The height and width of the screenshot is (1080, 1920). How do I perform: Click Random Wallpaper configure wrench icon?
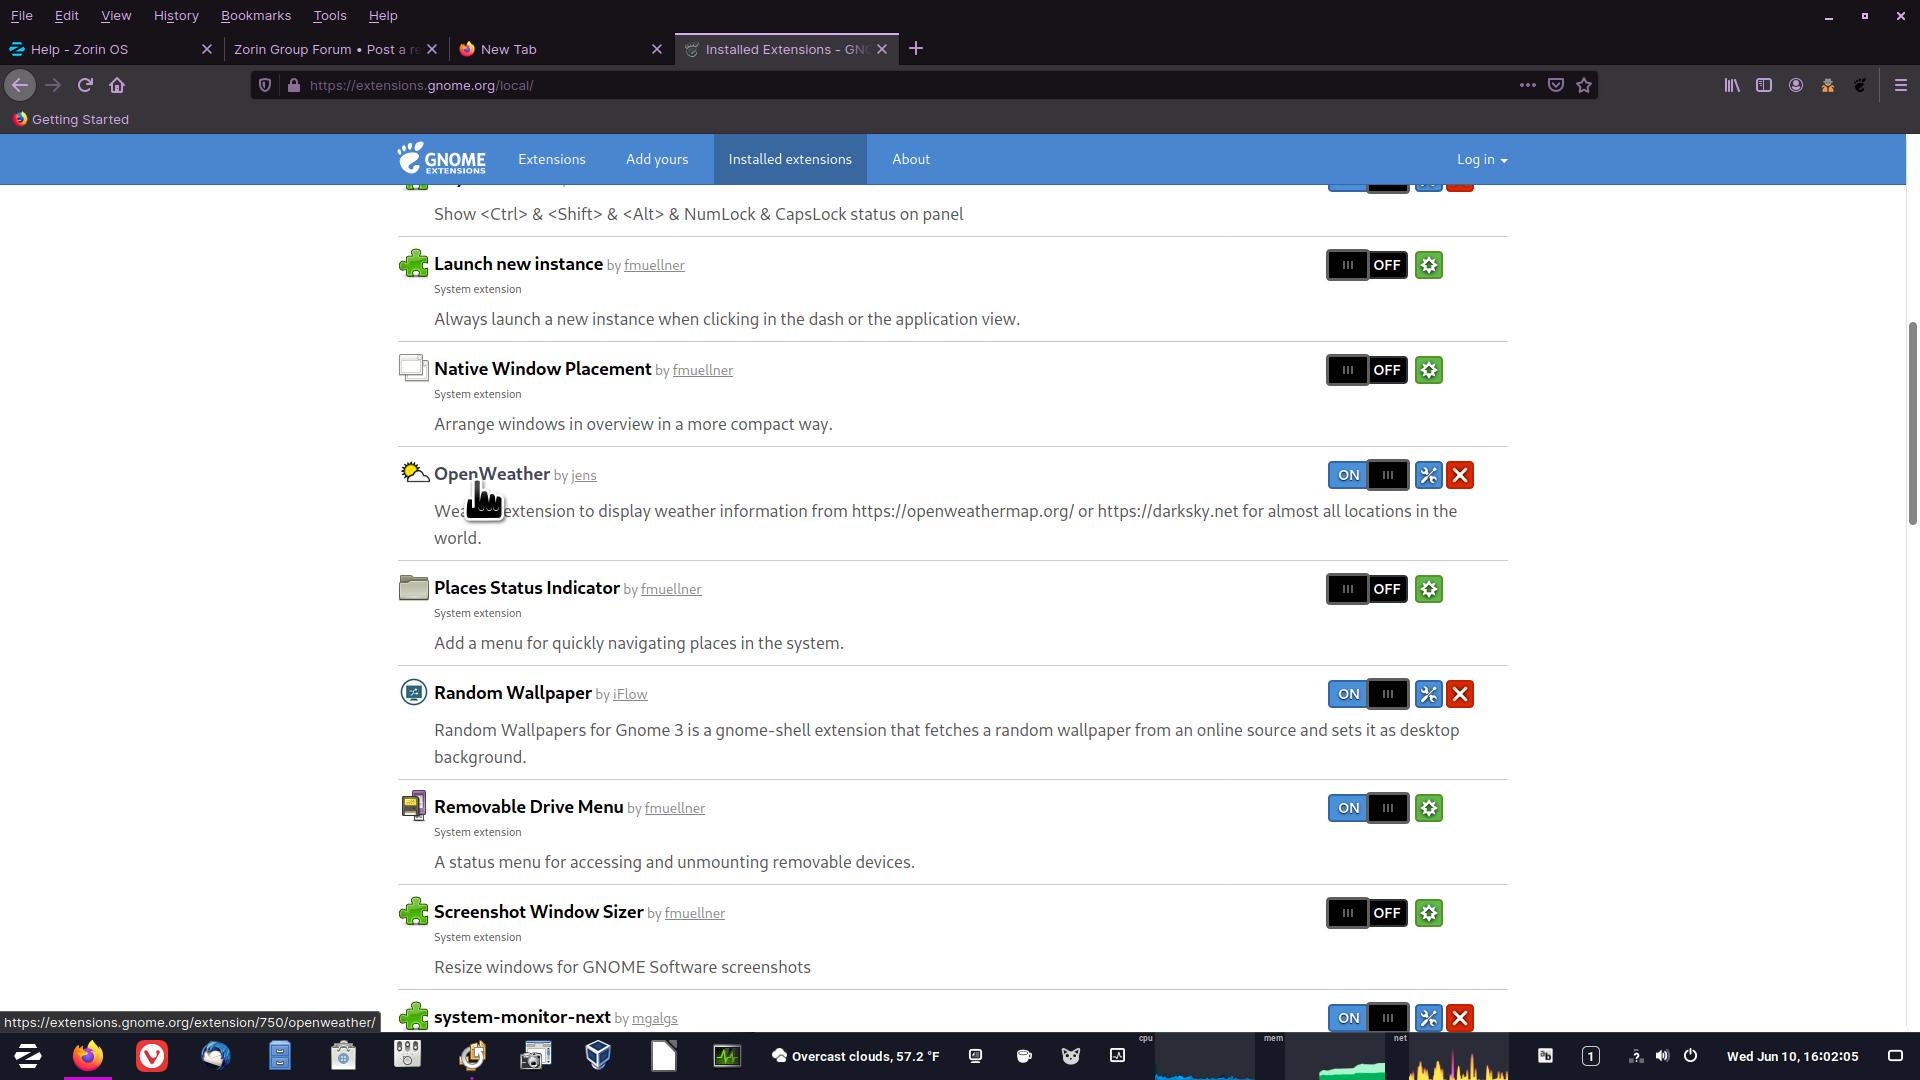[x=1428, y=694]
